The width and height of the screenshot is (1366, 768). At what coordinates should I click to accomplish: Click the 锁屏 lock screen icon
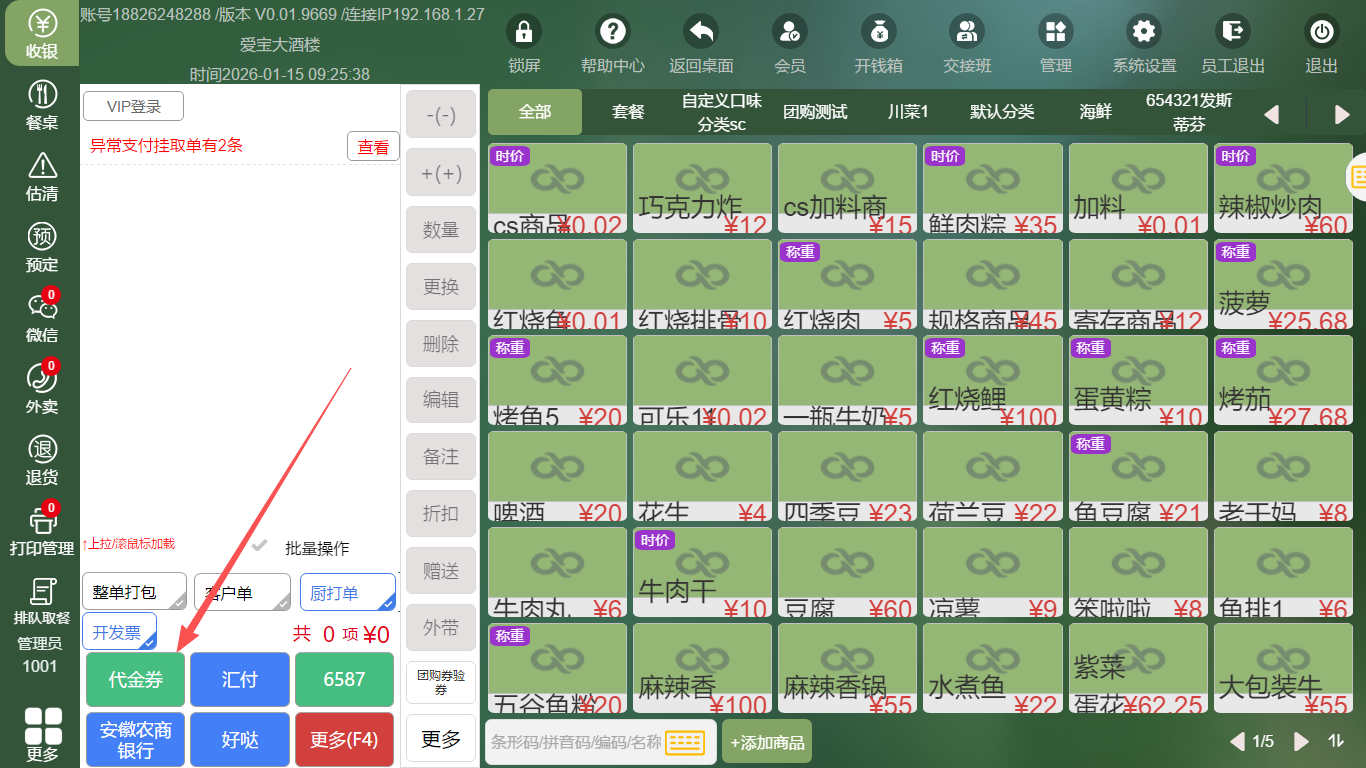pos(523,32)
